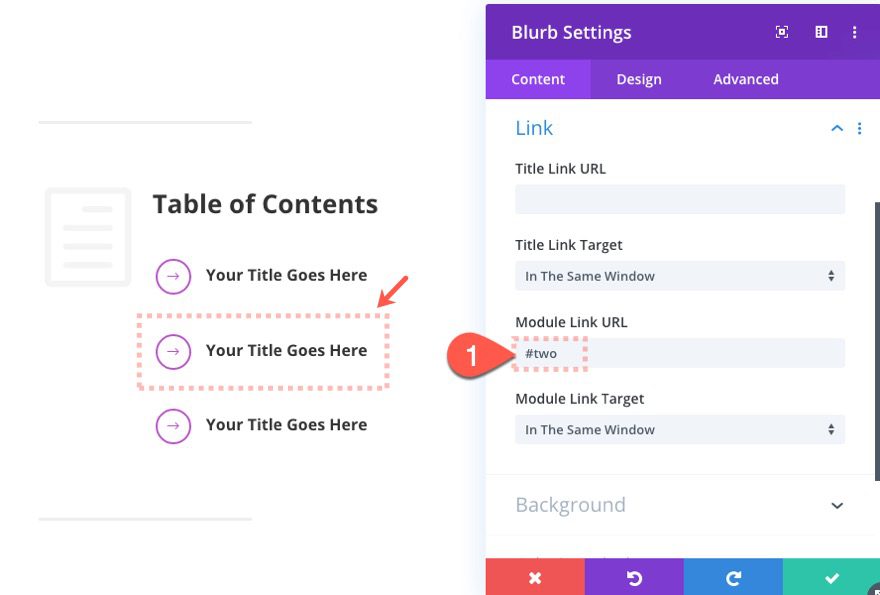Redo change with the blue arrow icon
880x595 pixels.
point(732,577)
